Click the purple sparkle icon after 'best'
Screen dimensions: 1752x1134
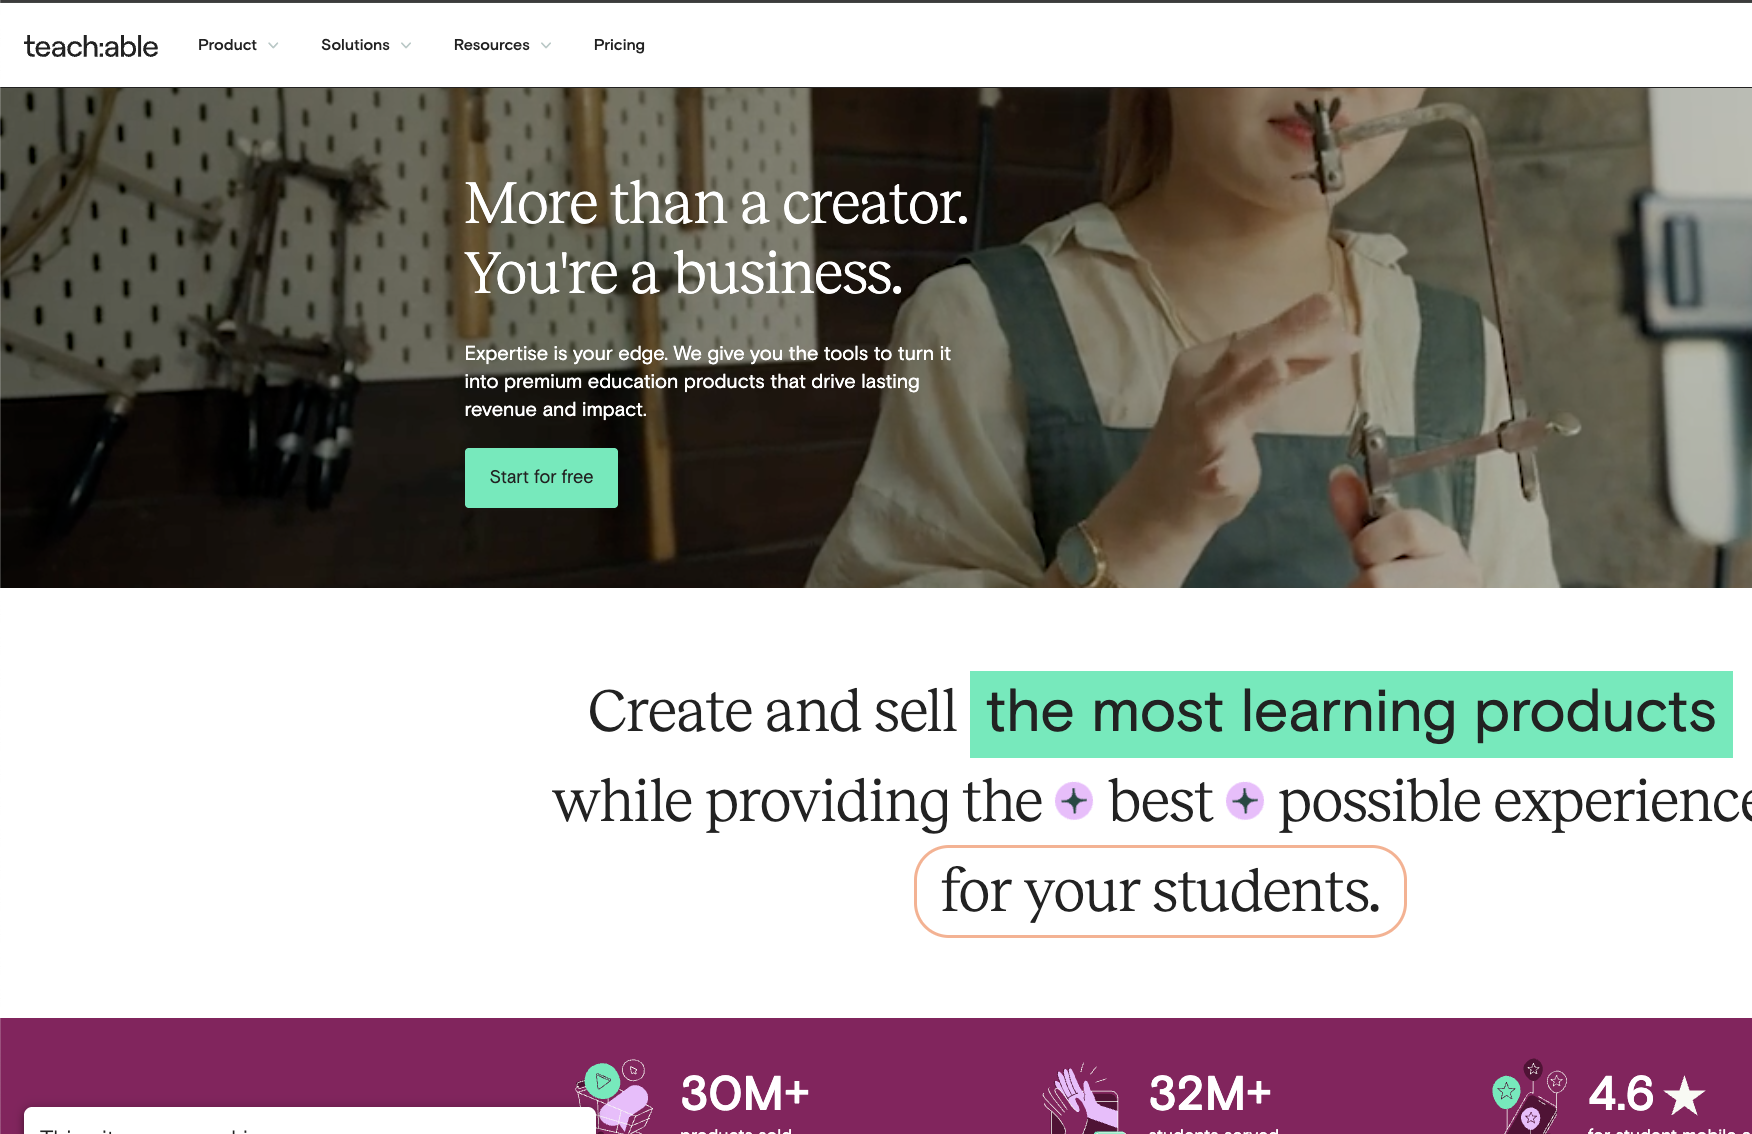pyautogui.click(x=1245, y=801)
